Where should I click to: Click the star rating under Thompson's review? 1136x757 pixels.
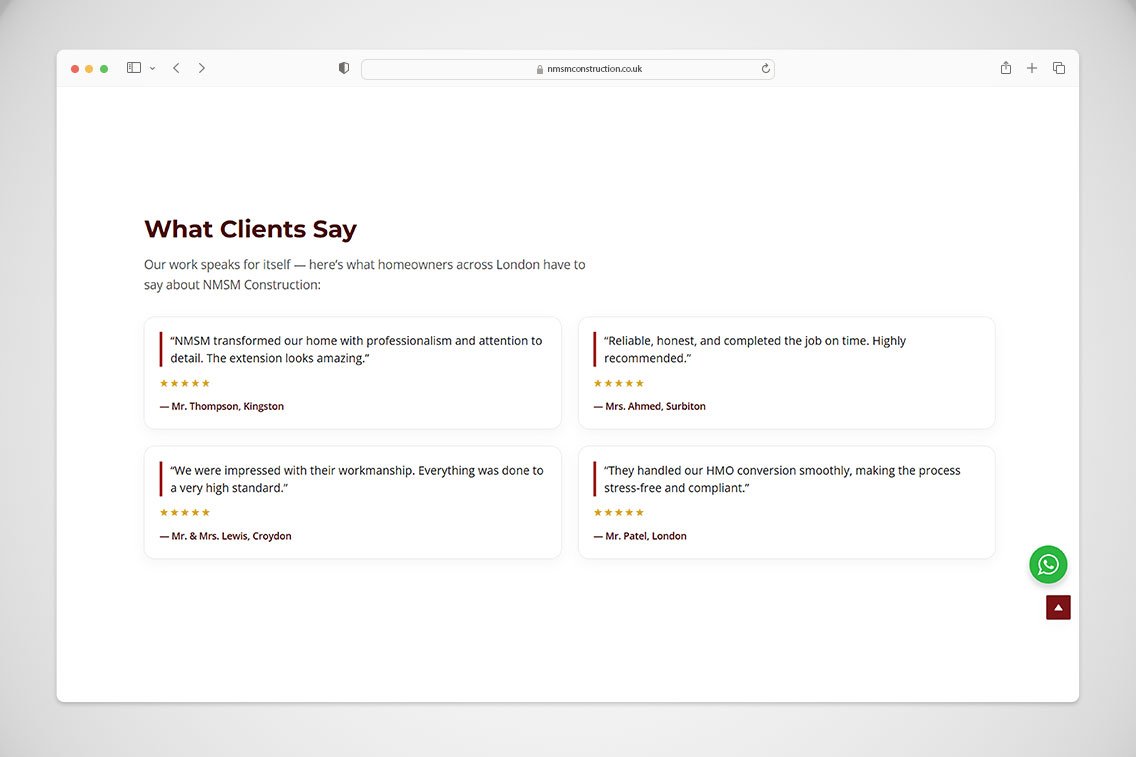click(185, 383)
